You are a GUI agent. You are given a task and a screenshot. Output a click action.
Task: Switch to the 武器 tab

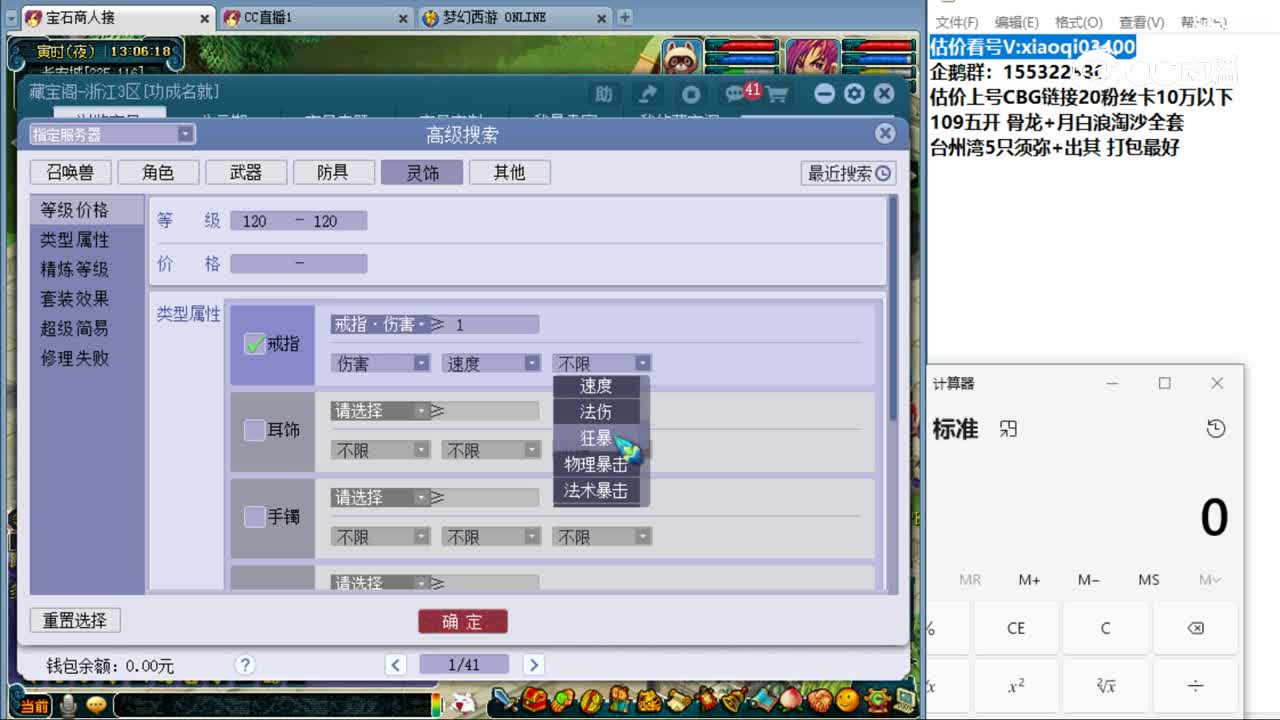click(246, 172)
